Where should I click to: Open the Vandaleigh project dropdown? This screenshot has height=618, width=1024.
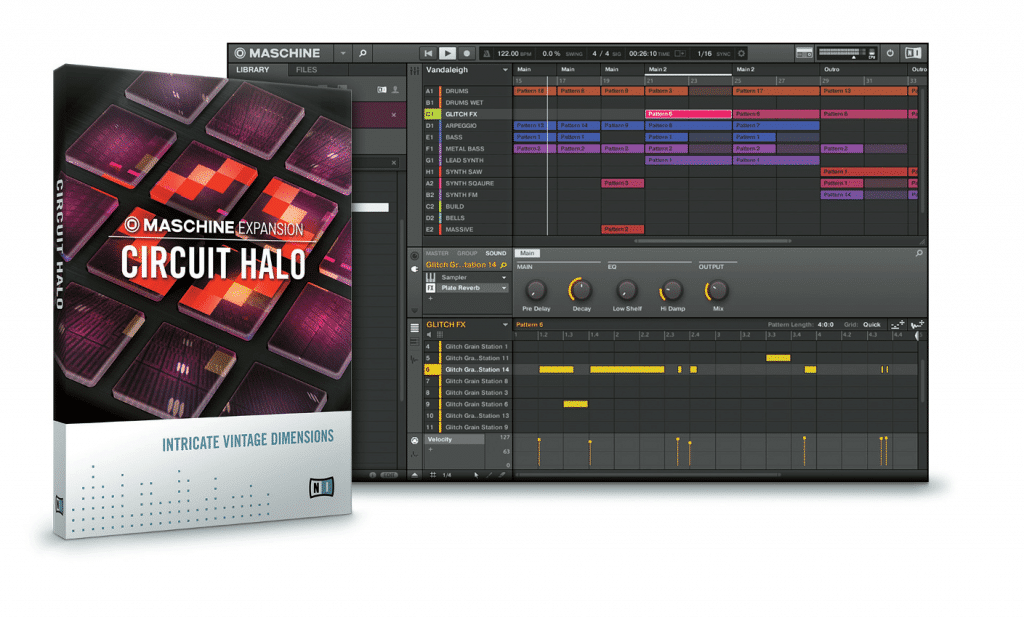coord(505,70)
